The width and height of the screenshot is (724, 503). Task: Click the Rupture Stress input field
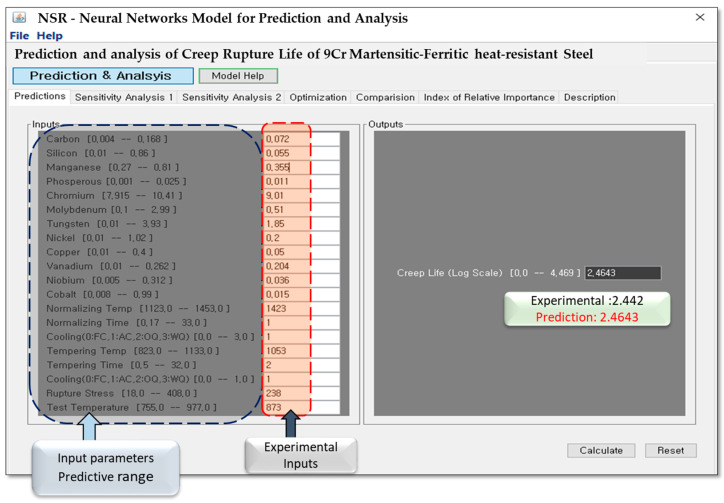click(x=302, y=393)
